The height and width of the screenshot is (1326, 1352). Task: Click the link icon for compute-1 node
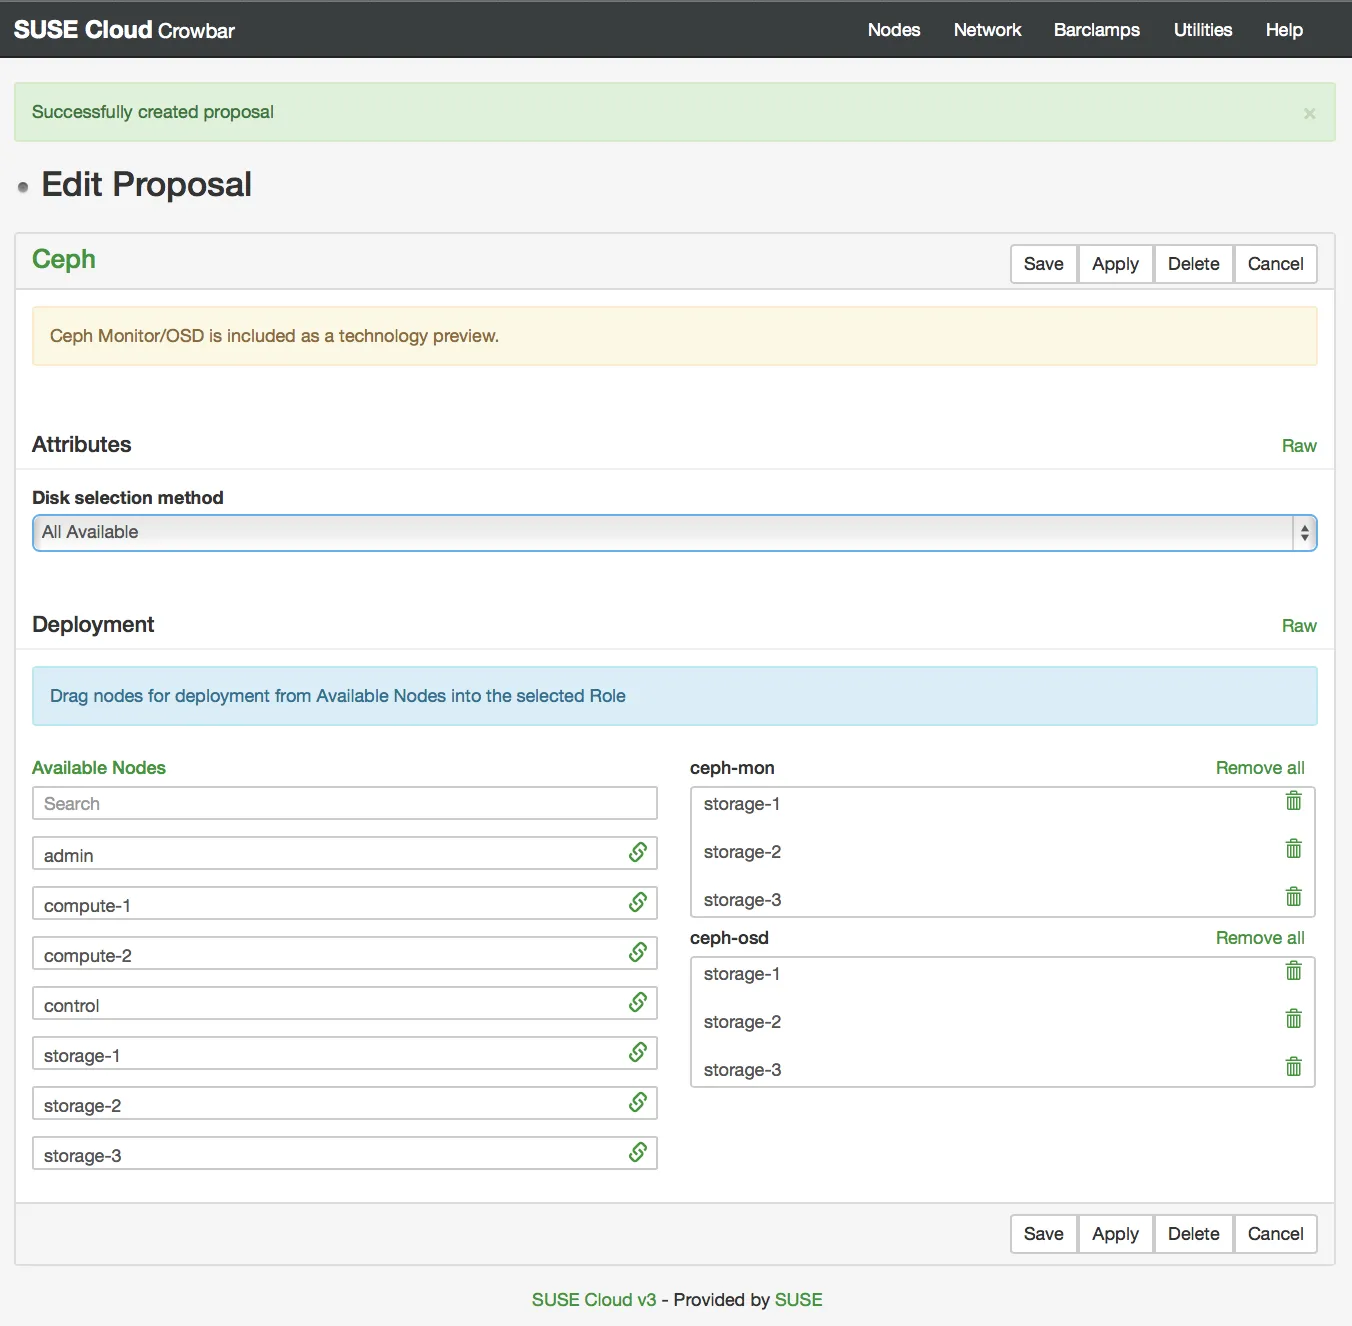tap(638, 902)
